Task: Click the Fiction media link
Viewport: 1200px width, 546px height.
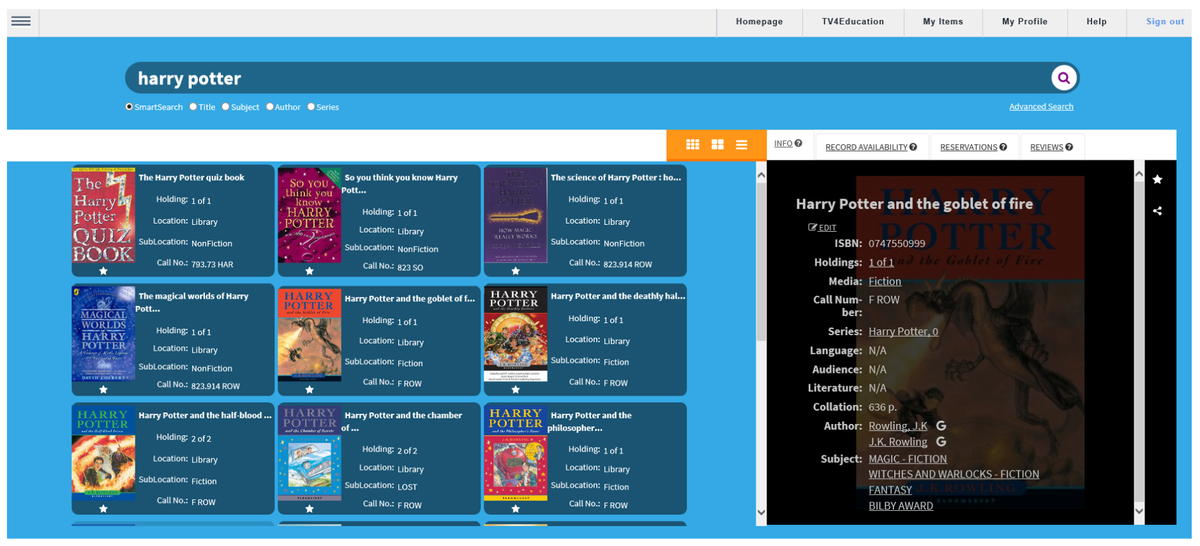Action: point(885,281)
